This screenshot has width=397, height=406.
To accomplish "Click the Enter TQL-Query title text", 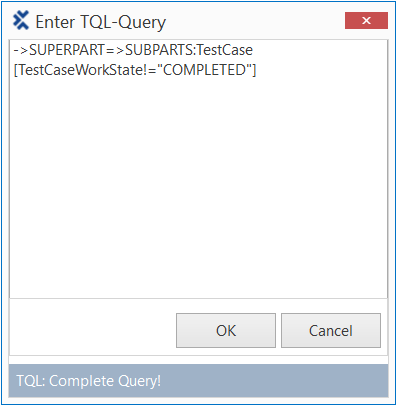I will (x=100, y=22).
